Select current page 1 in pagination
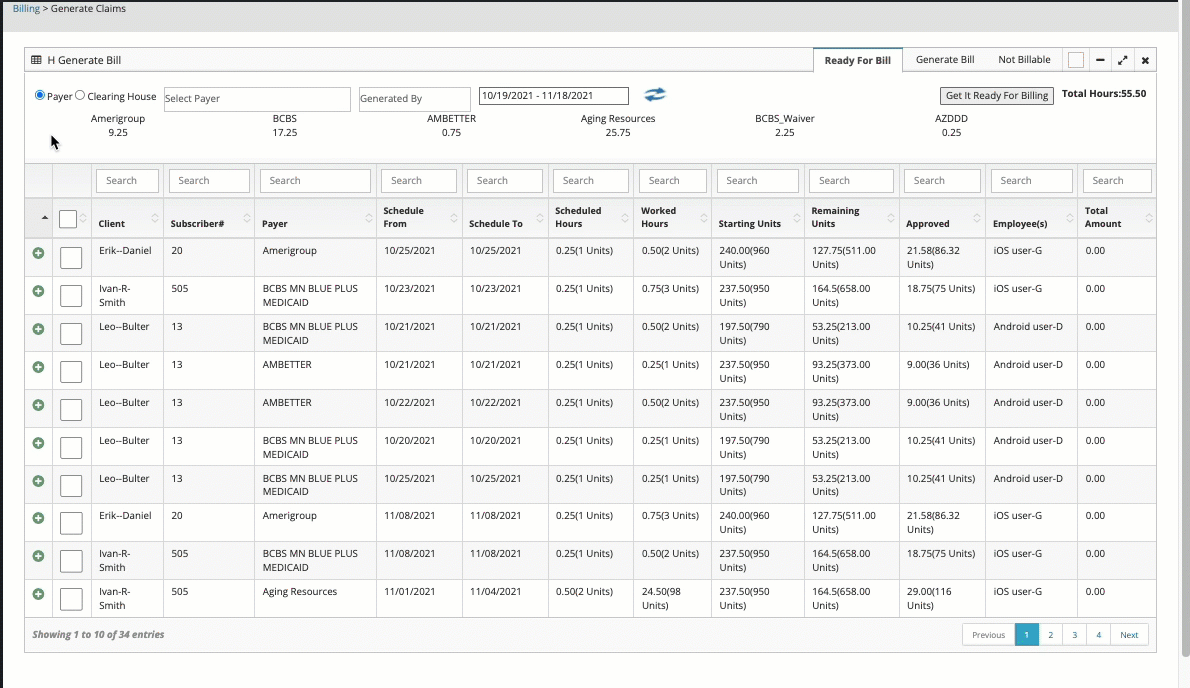This screenshot has width=1190, height=688. point(1026,635)
